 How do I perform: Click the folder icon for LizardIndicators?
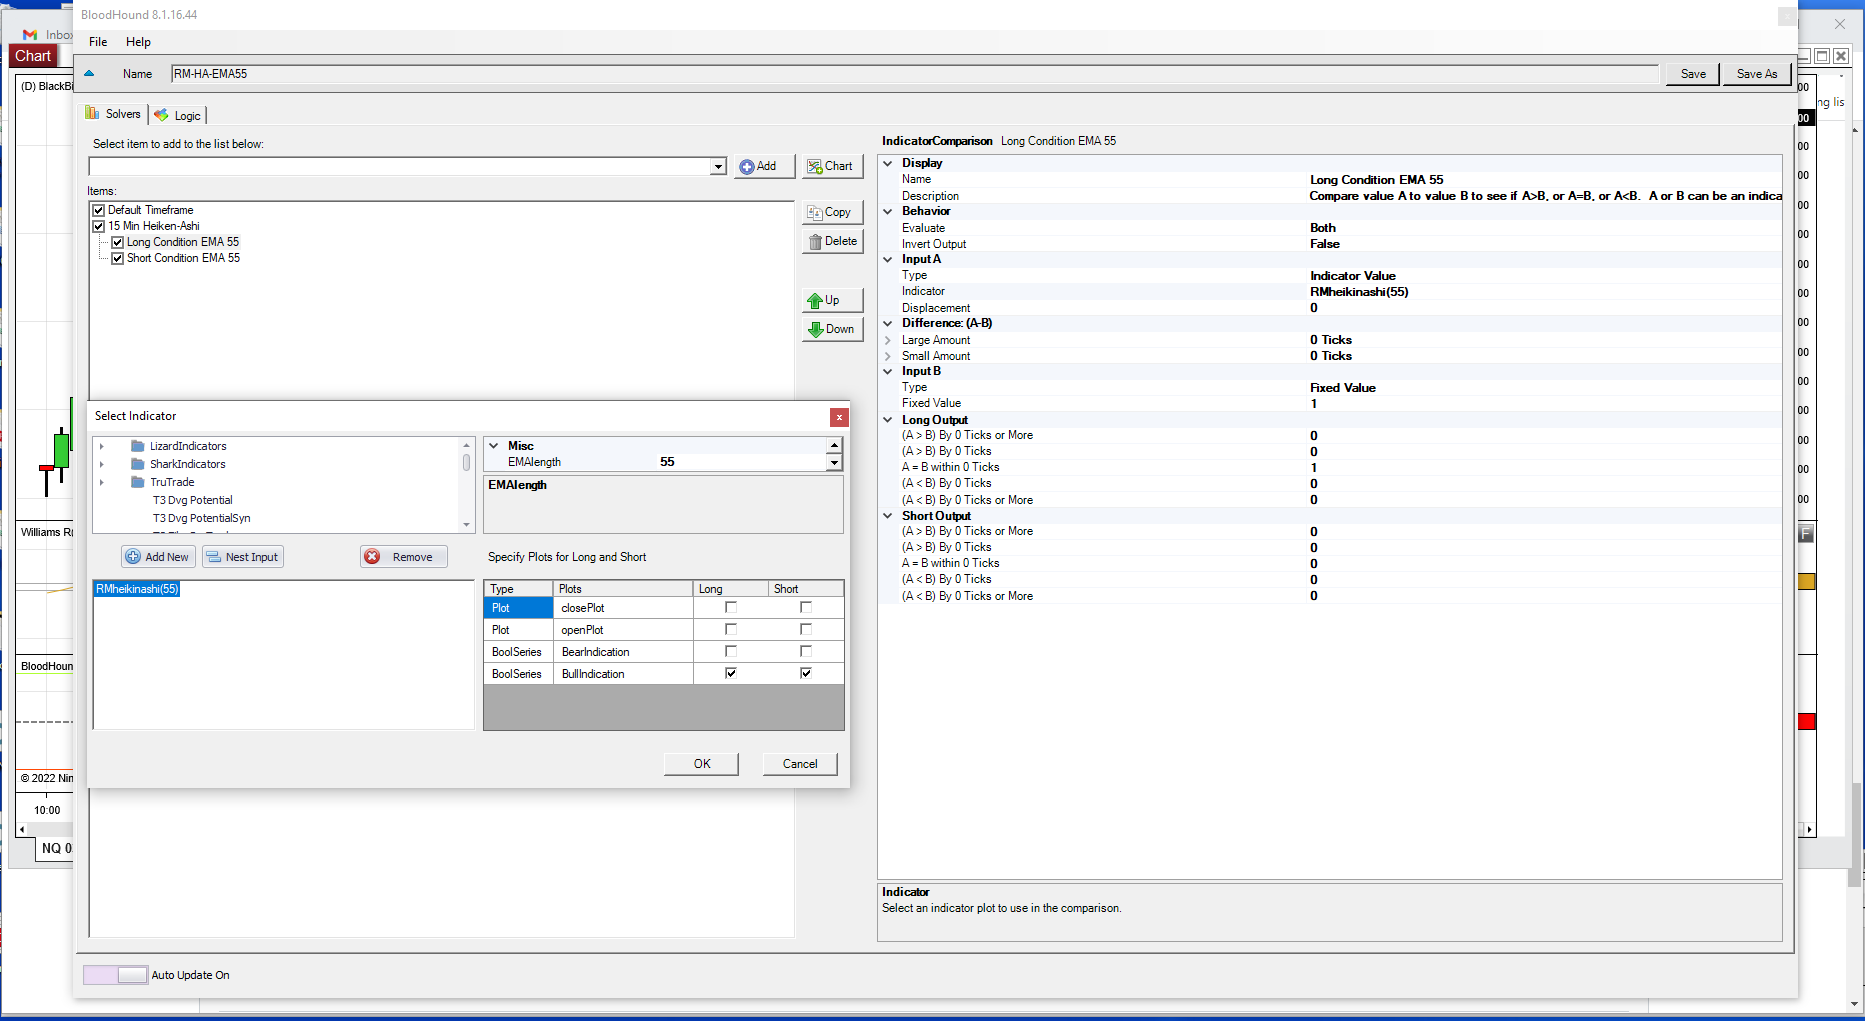[x=138, y=446]
